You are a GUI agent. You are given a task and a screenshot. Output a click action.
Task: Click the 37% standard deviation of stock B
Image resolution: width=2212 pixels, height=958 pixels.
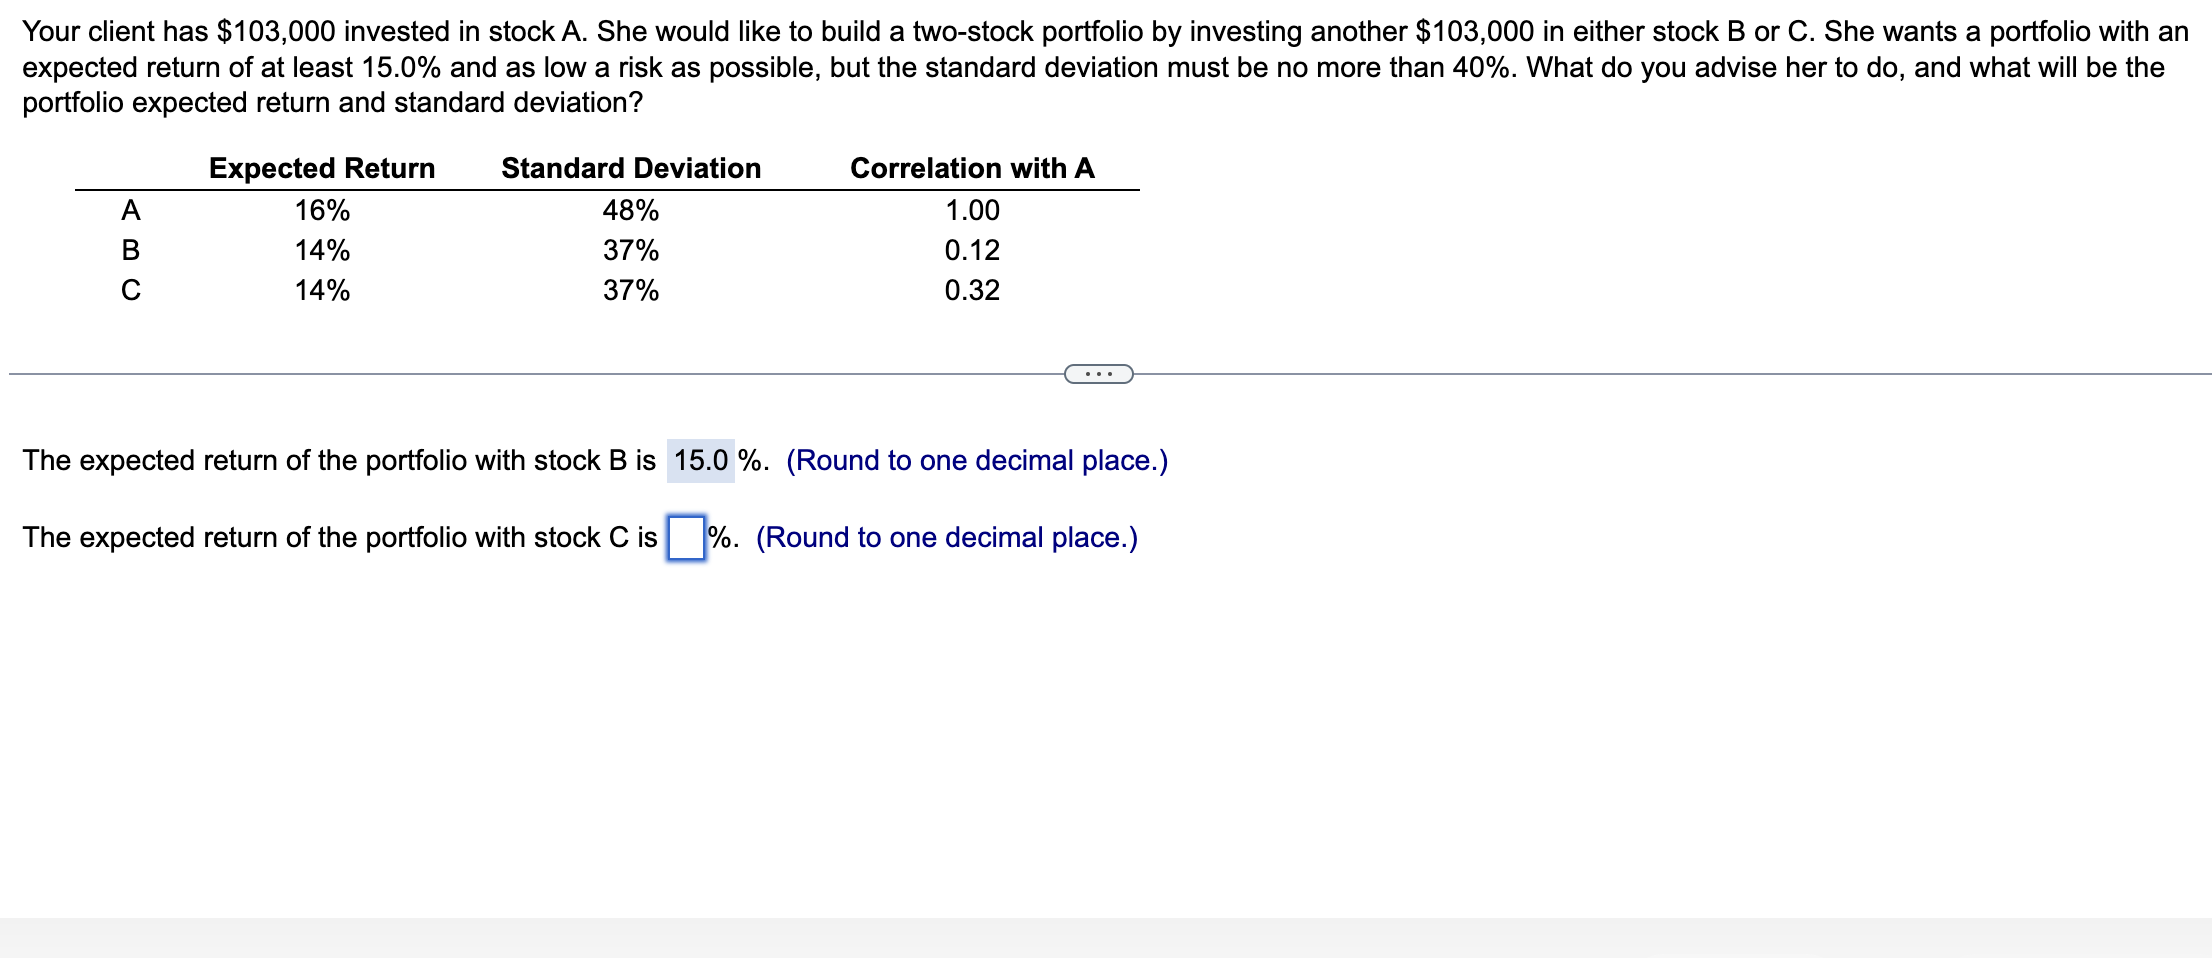pyautogui.click(x=630, y=250)
